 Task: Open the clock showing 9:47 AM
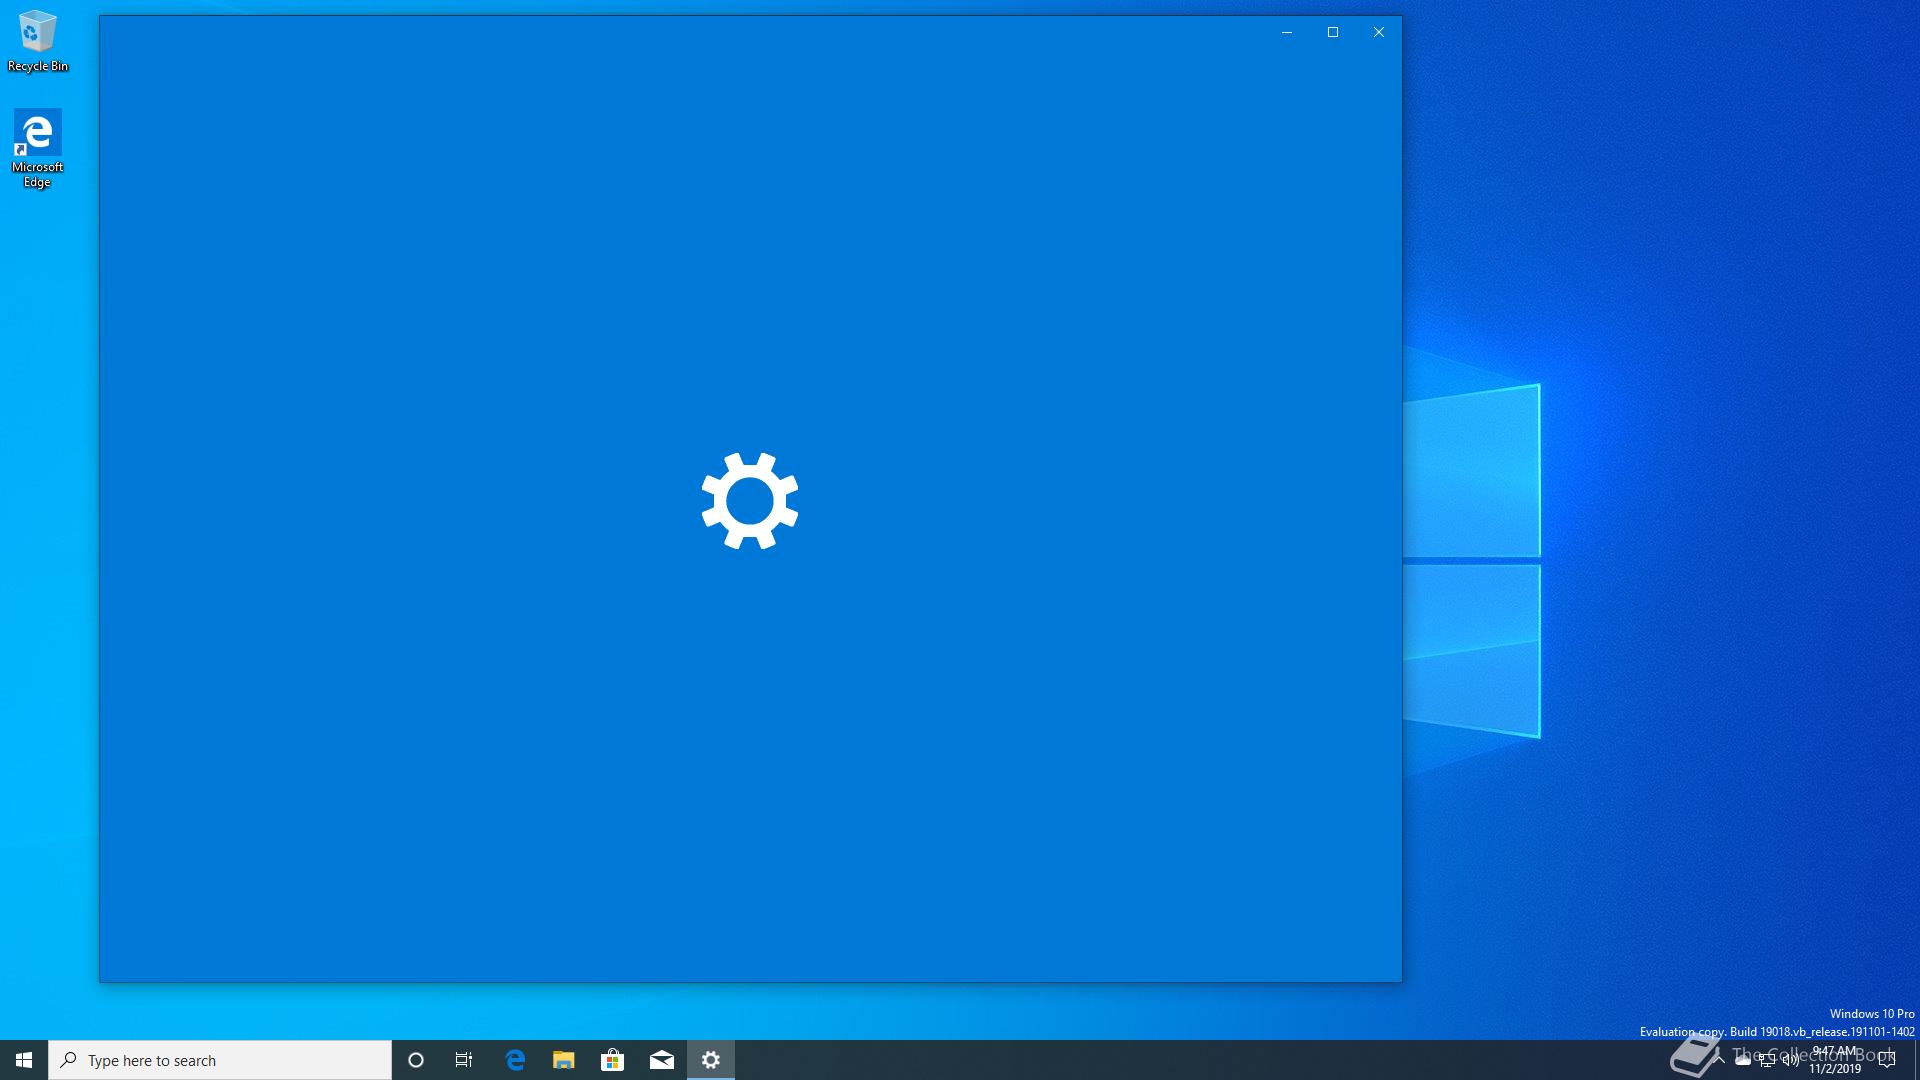pyautogui.click(x=1834, y=1060)
